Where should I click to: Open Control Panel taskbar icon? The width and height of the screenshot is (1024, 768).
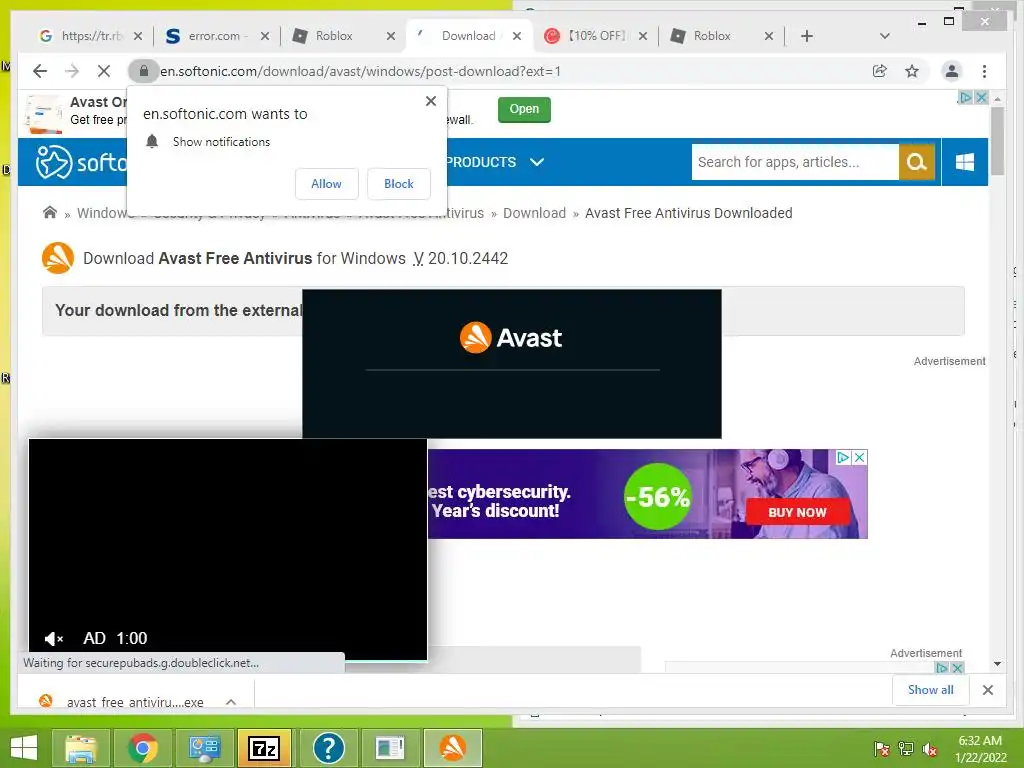tap(204, 748)
